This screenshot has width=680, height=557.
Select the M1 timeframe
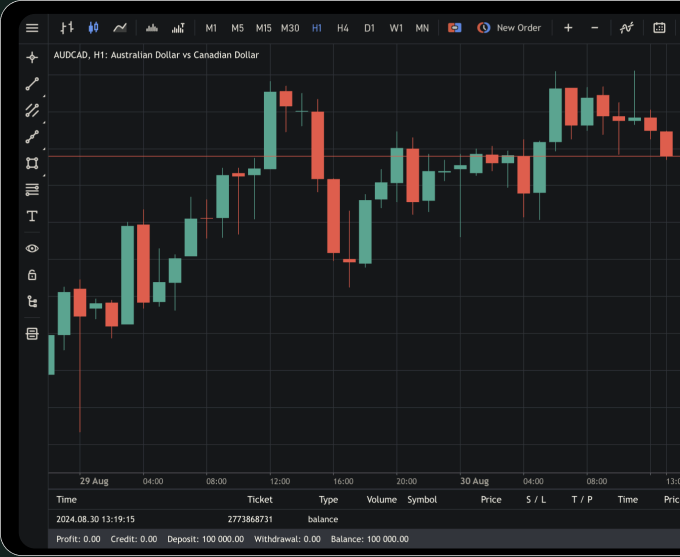click(211, 28)
